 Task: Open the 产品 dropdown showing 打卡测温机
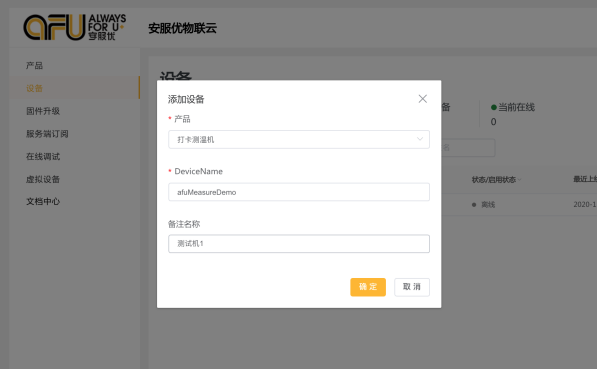pos(299,139)
